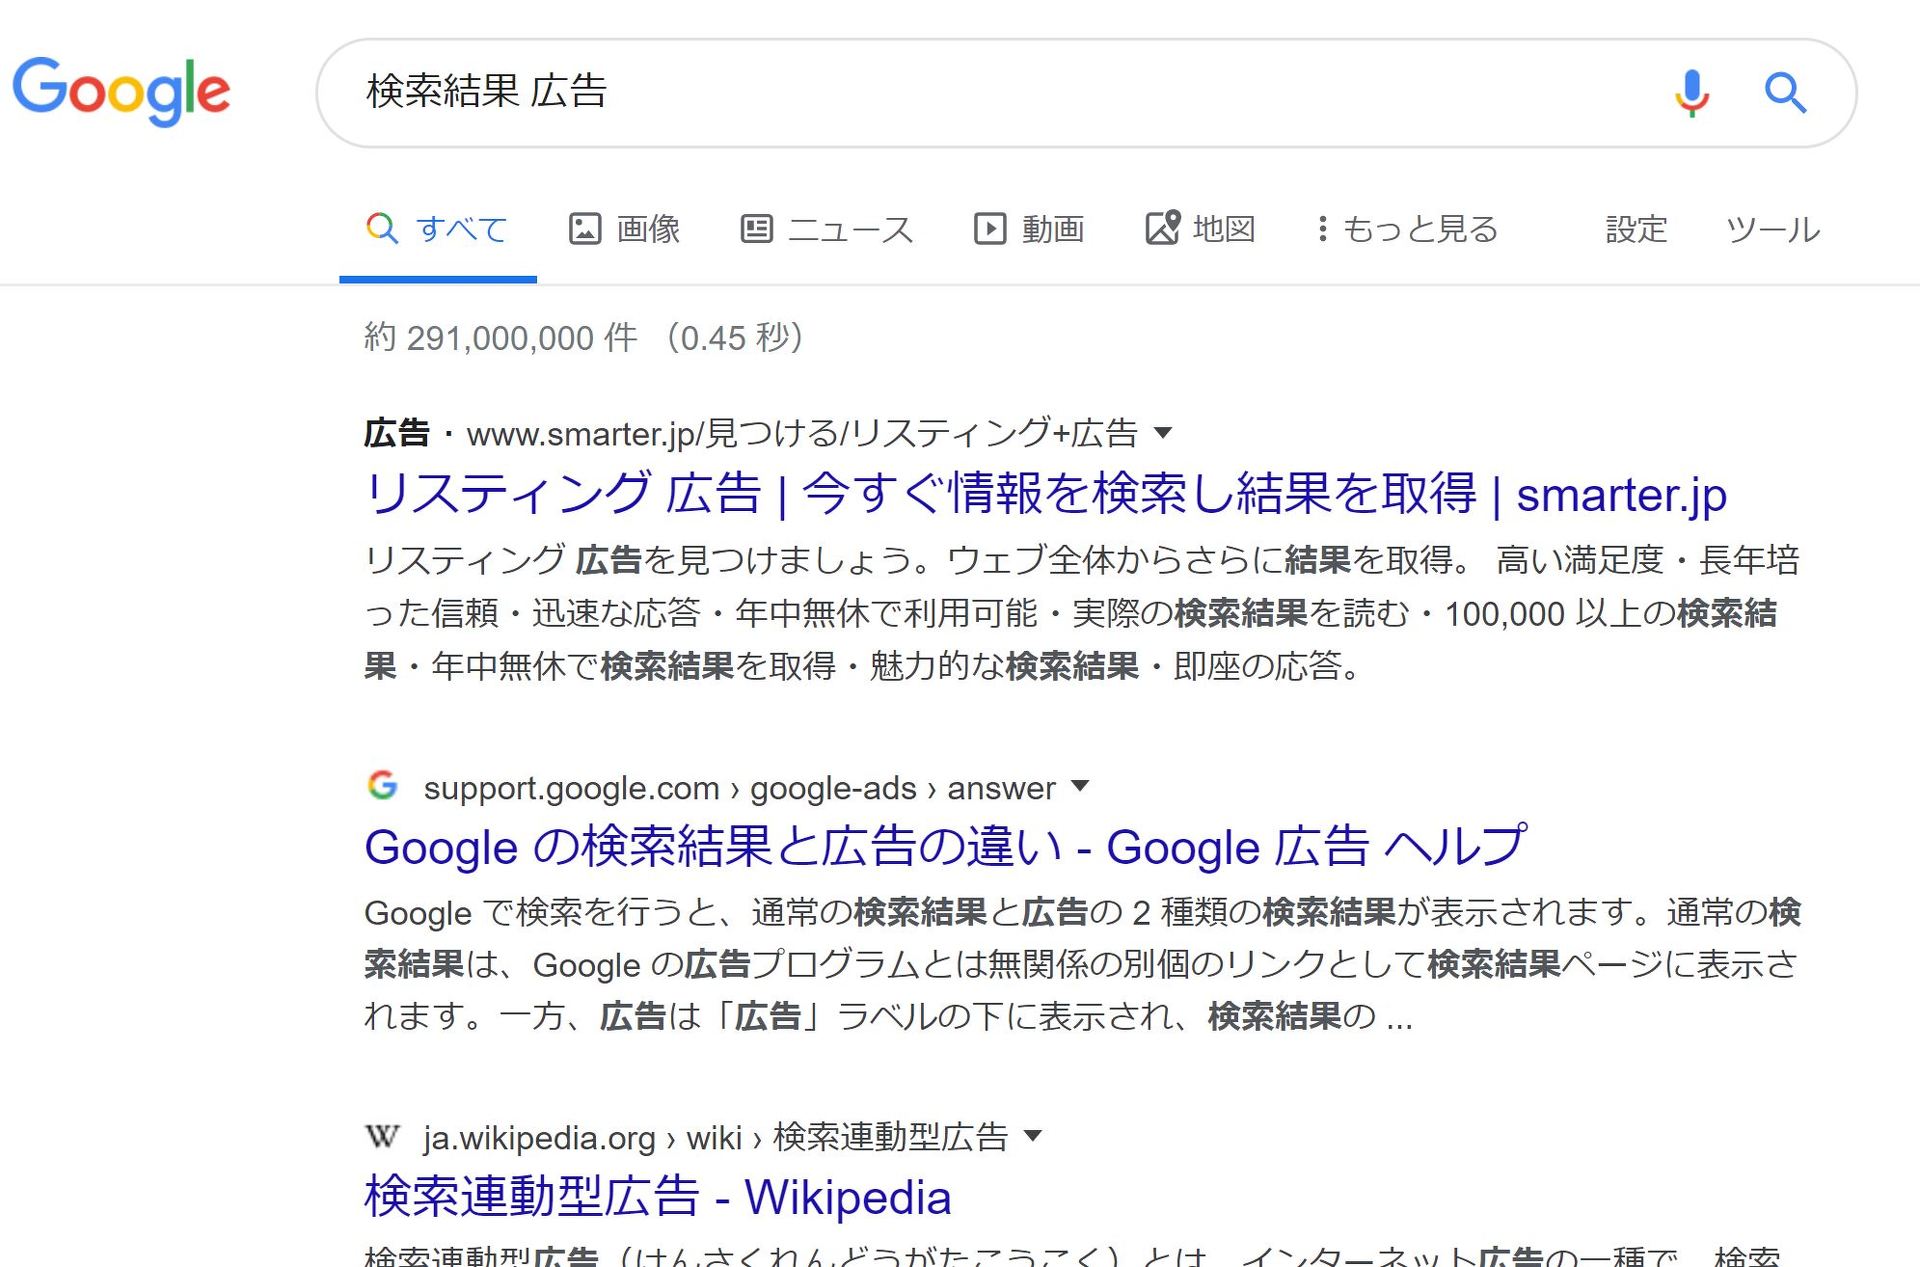The image size is (1920, 1267).
Task: Open Google の検索結果と広告の違い help link
Action: 945,847
